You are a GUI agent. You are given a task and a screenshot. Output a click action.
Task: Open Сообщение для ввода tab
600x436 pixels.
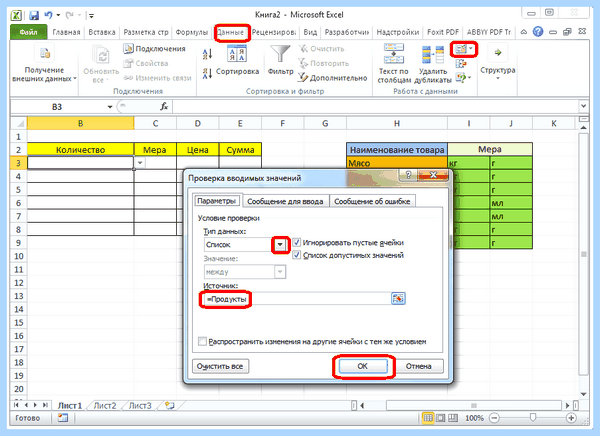coord(285,201)
